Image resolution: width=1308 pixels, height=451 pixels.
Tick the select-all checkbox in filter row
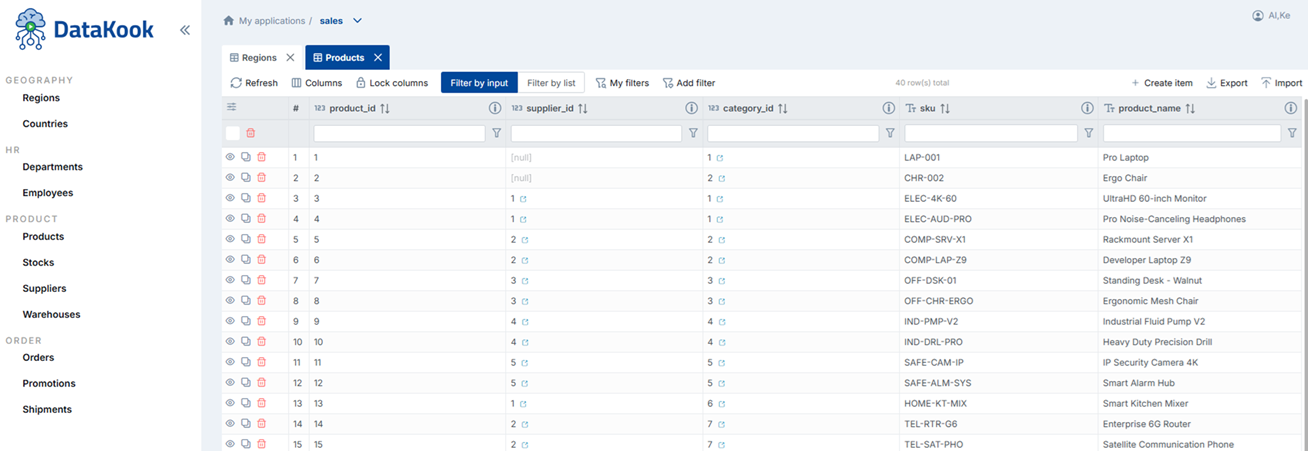point(233,133)
